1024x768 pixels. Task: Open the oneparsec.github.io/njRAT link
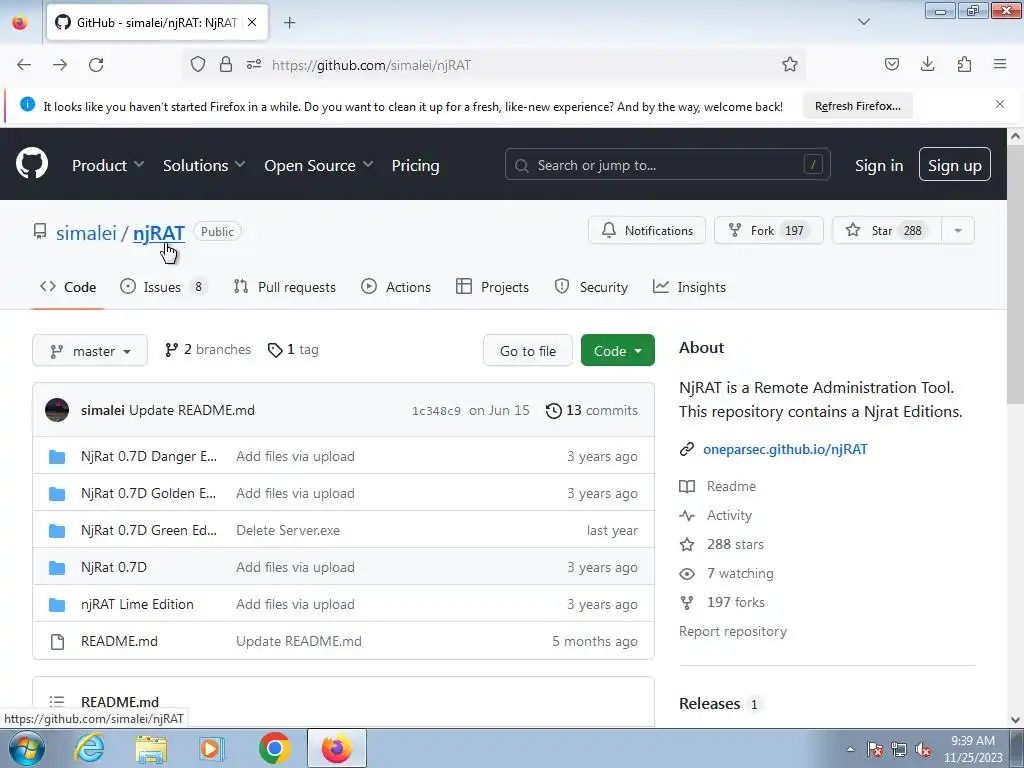[785, 449]
